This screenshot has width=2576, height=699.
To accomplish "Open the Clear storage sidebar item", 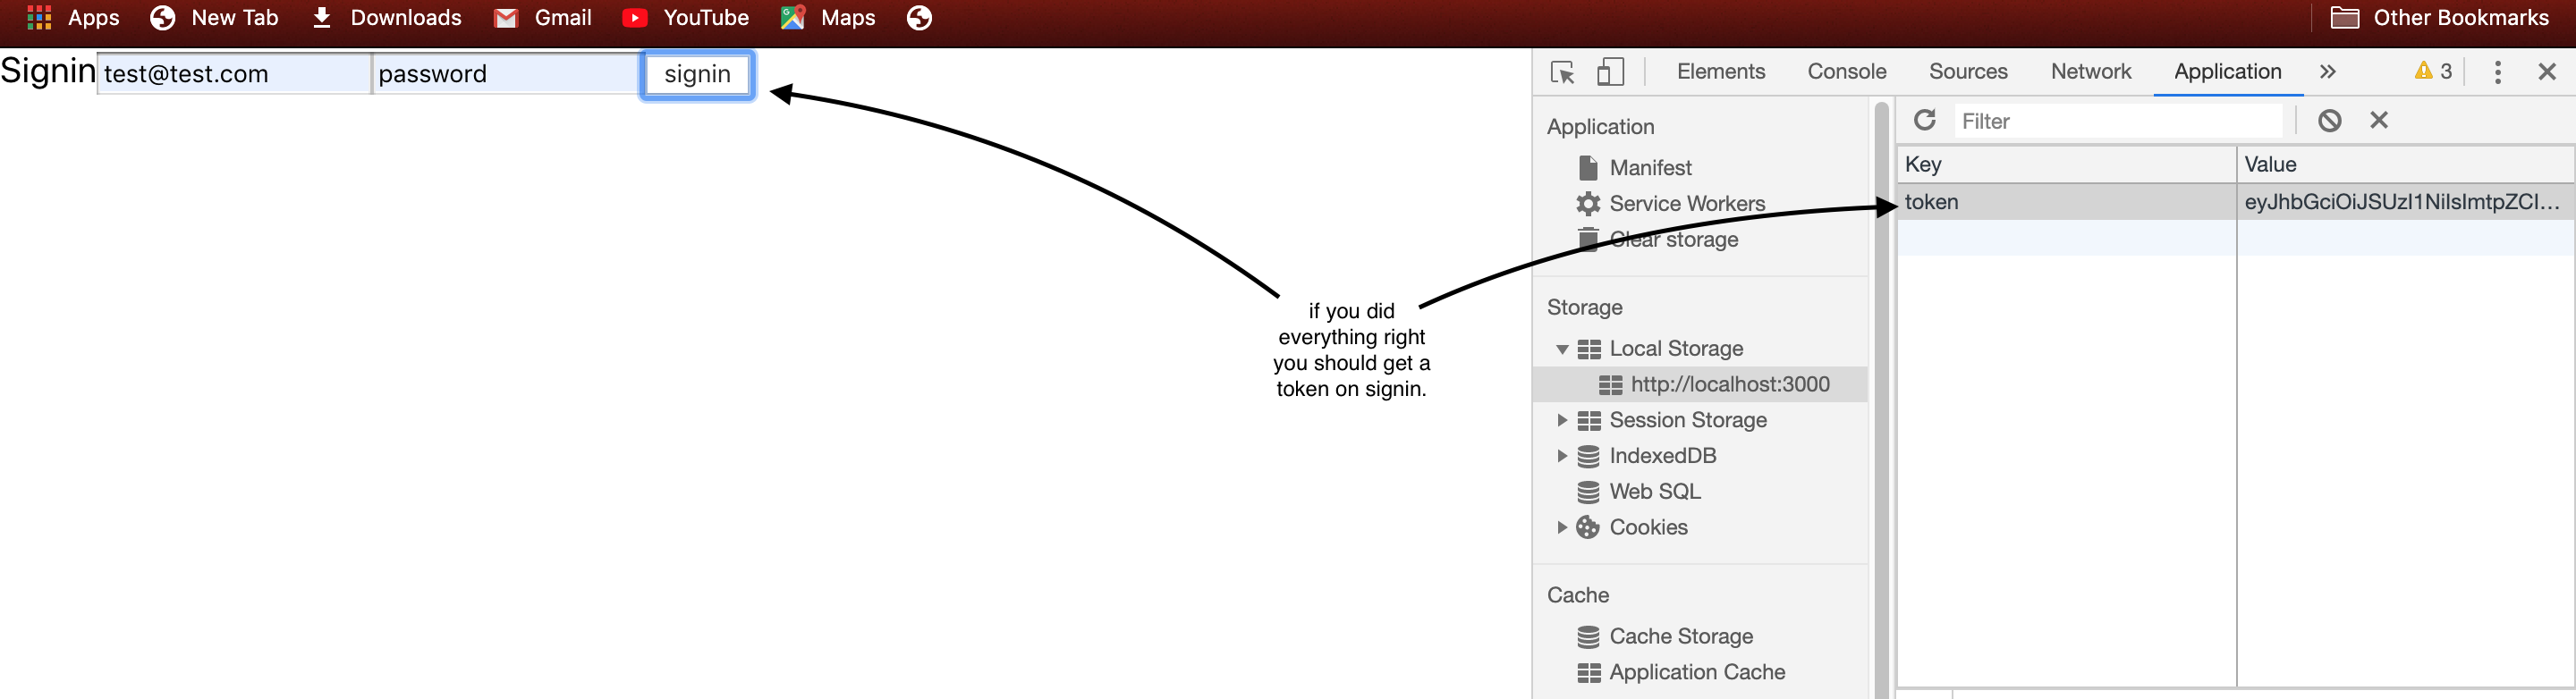I will [1674, 240].
